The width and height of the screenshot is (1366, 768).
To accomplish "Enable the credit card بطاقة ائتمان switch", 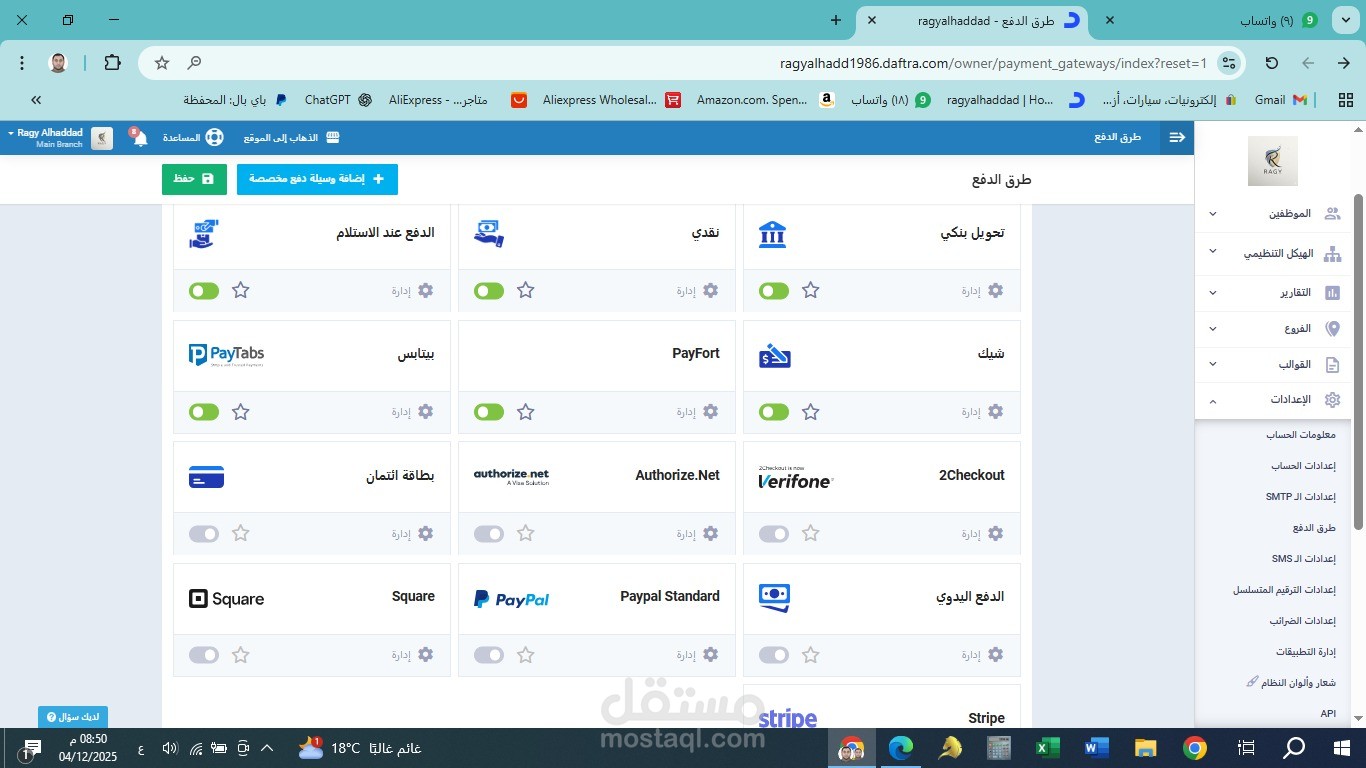I will click(x=204, y=534).
